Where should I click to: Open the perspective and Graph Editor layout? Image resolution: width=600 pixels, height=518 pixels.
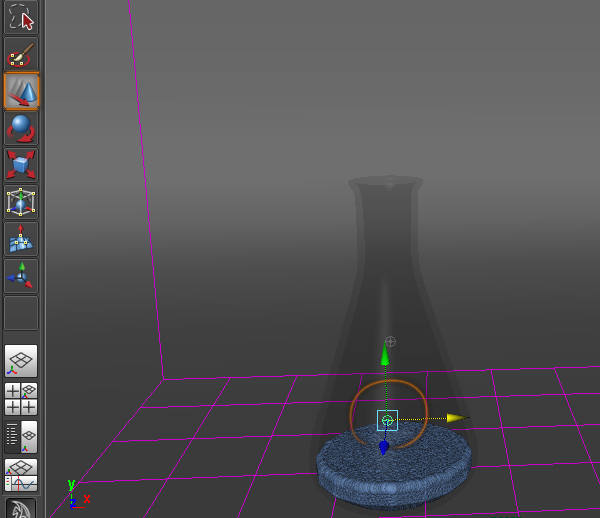(21, 474)
